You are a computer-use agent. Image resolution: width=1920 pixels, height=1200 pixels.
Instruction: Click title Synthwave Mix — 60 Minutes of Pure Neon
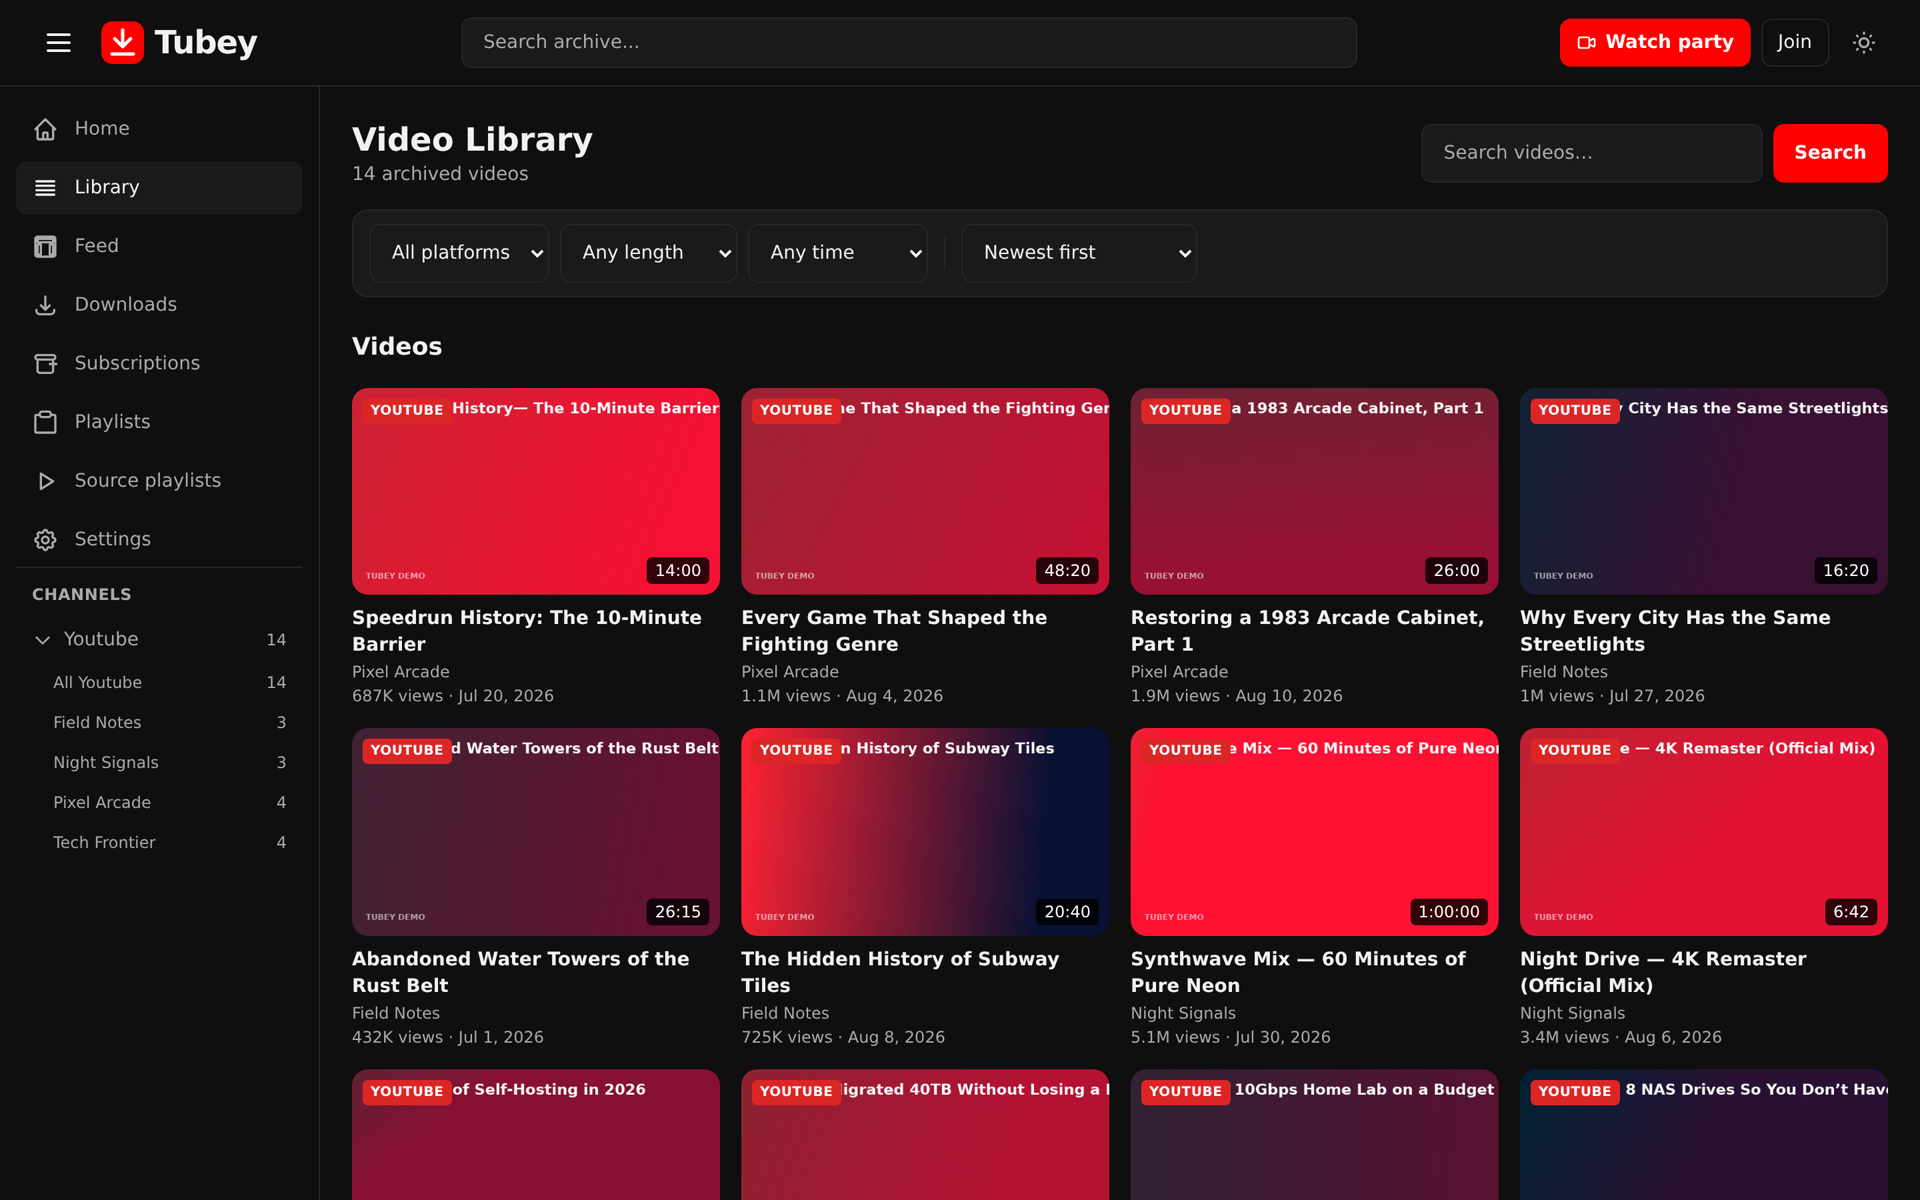1298,972
